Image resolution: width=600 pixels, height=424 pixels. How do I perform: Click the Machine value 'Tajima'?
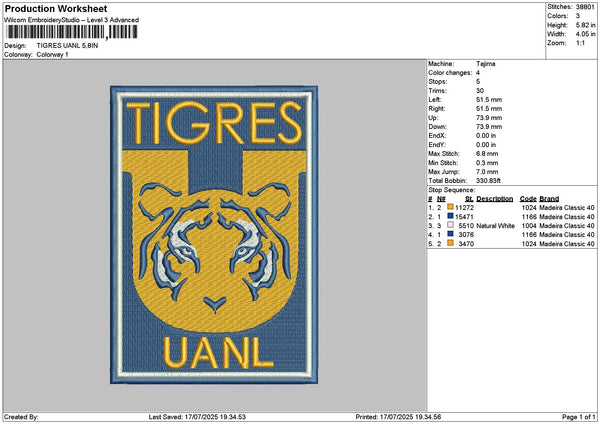coord(486,64)
